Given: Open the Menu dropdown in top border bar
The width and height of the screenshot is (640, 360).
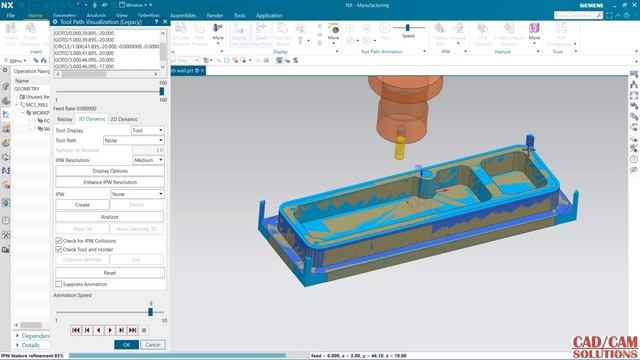Looking at the screenshot, I should (18, 60).
